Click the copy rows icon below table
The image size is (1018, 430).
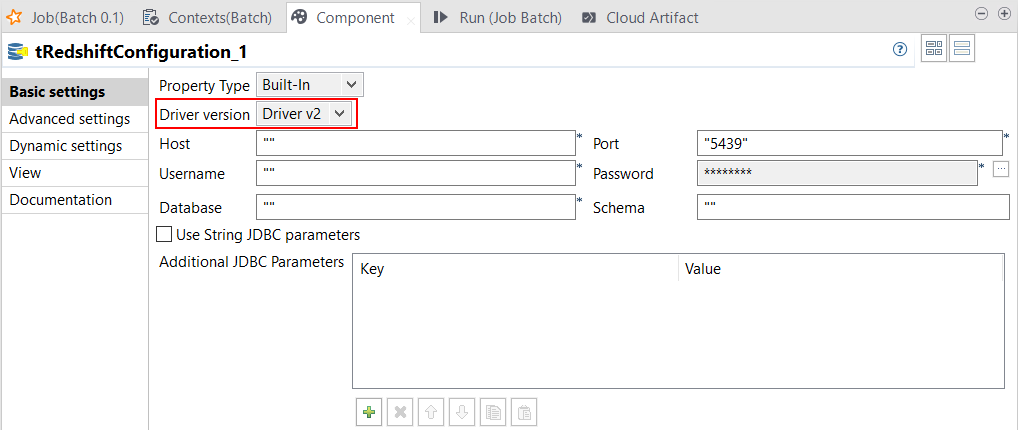(x=493, y=412)
